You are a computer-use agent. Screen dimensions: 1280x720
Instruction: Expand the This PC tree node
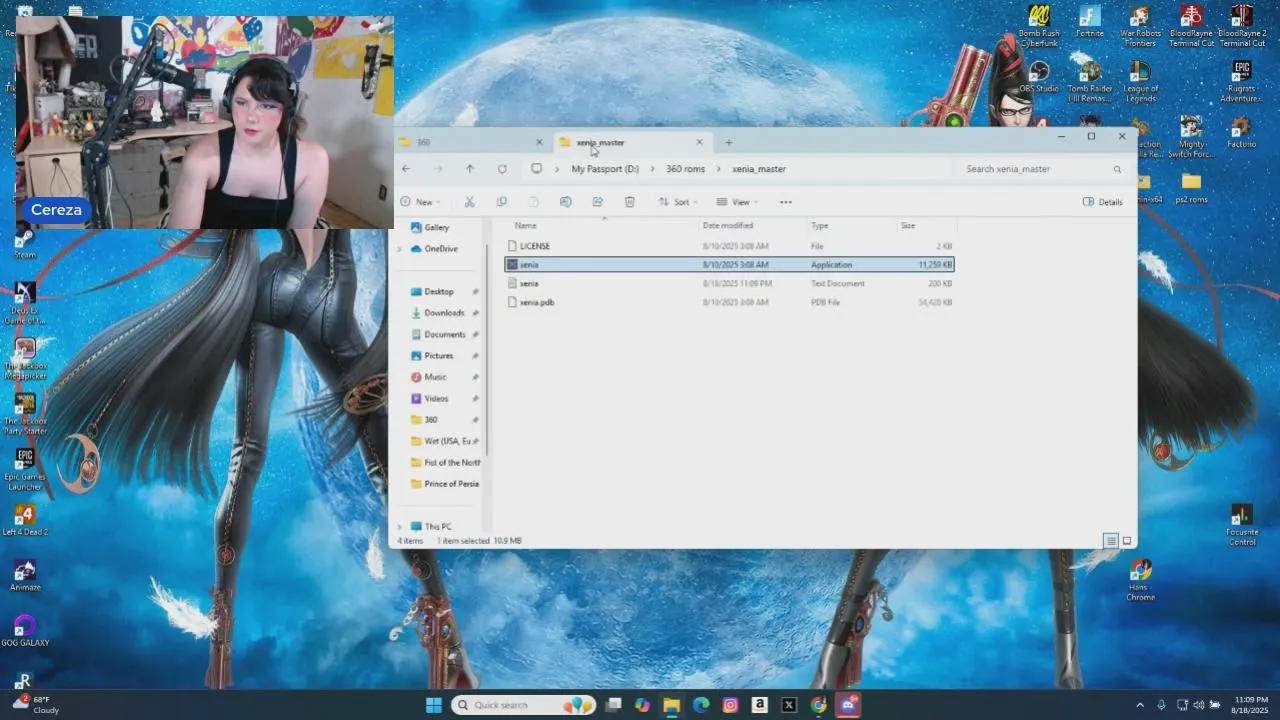coord(400,527)
